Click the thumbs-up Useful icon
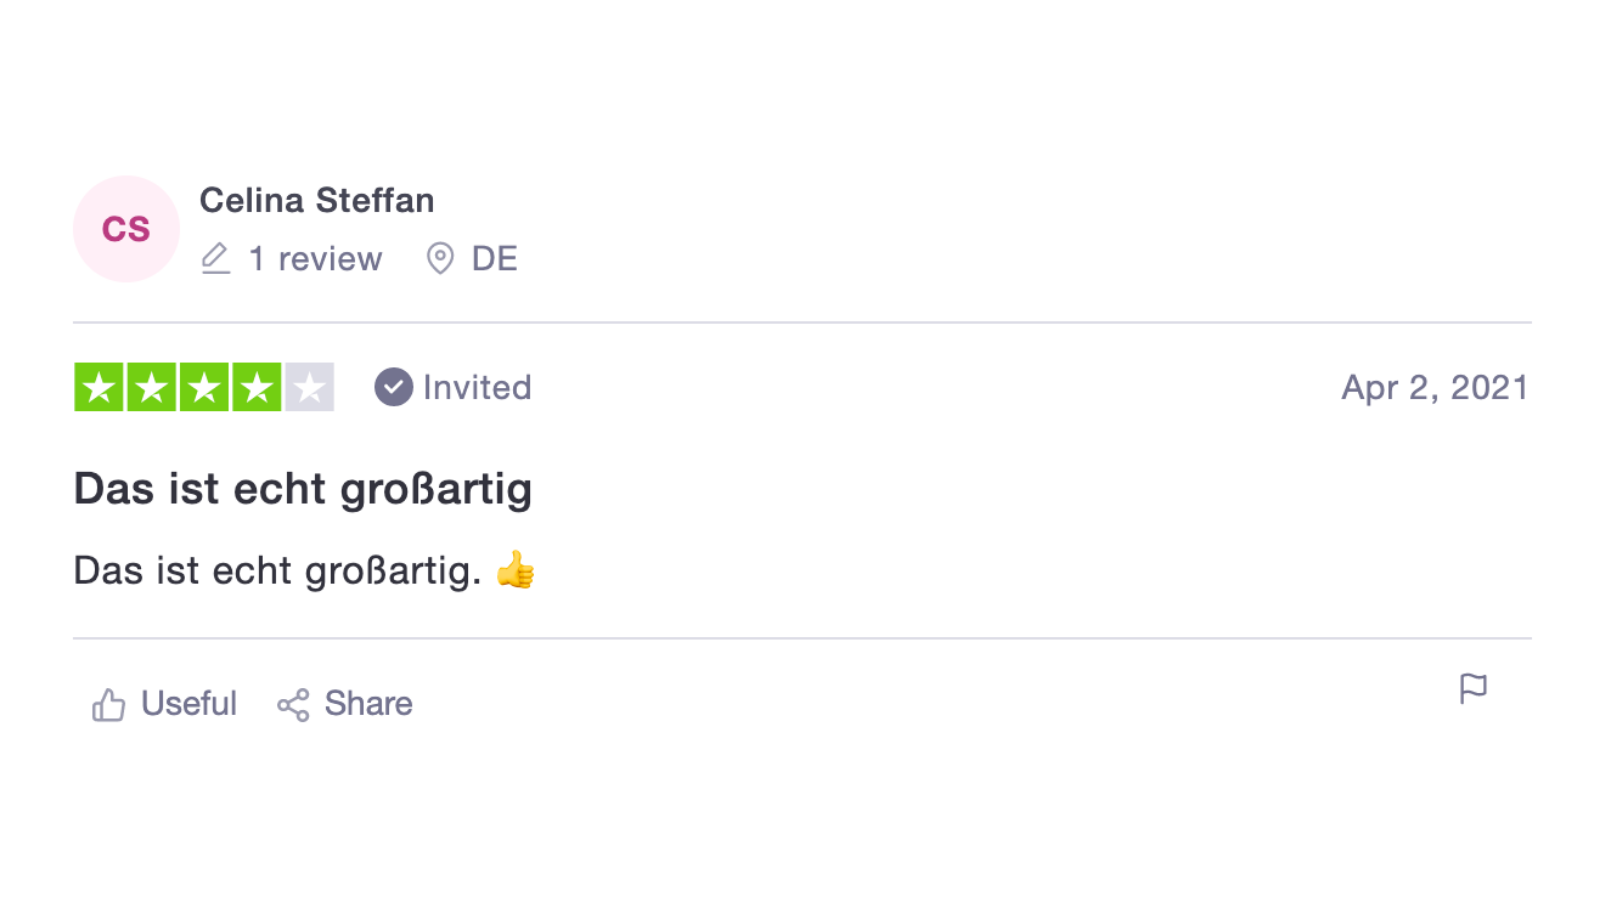The height and width of the screenshot is (900, 1600). click(x=108, y=704)
